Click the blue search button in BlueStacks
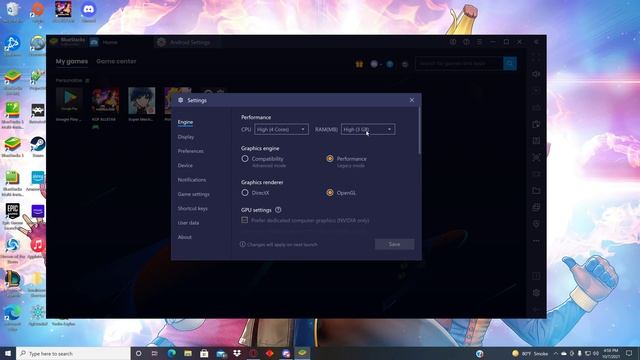This screenshot has height=360, width=640. (x=510, y=64)
